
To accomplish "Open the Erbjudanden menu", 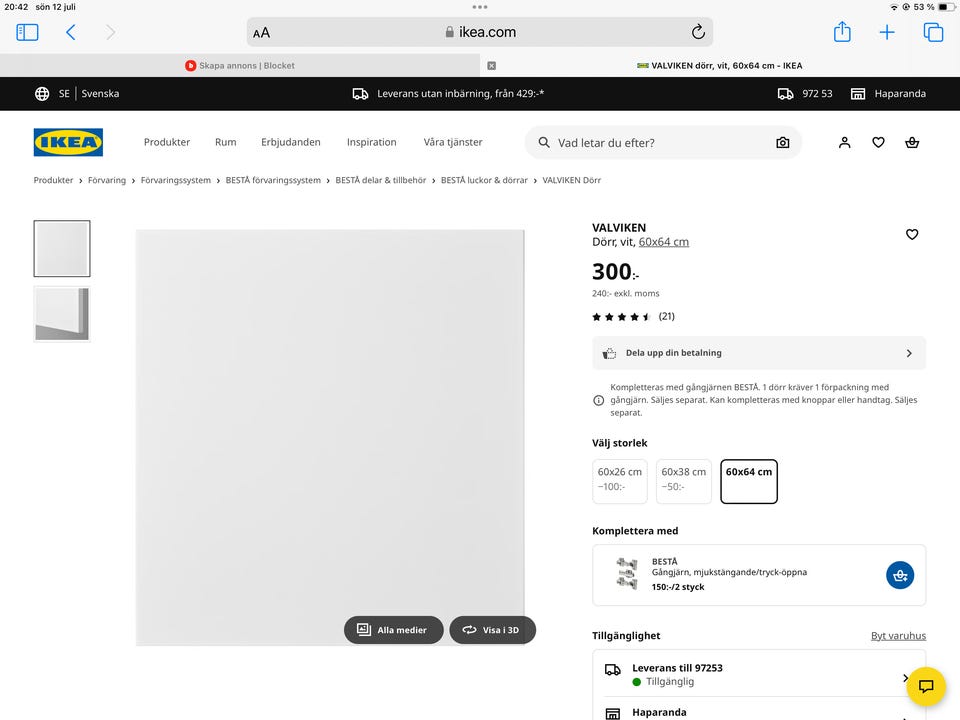I will [x=291, y=142].
